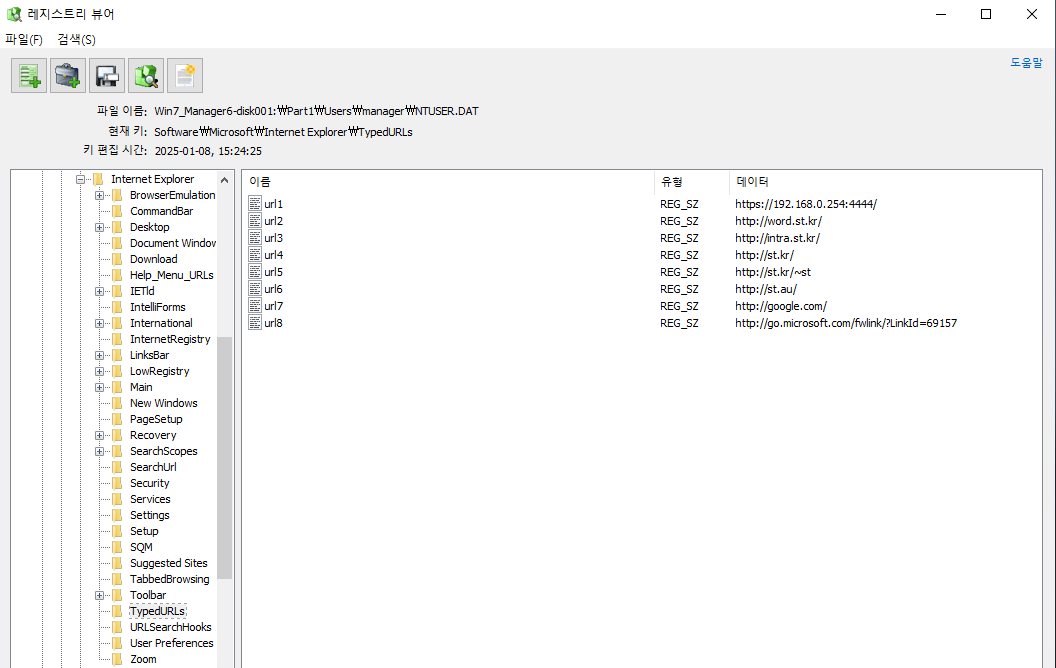The image size is (1056, 668).
Task: Click the floppy disk save/print toolbar icon
Action: tap(107, 75)
